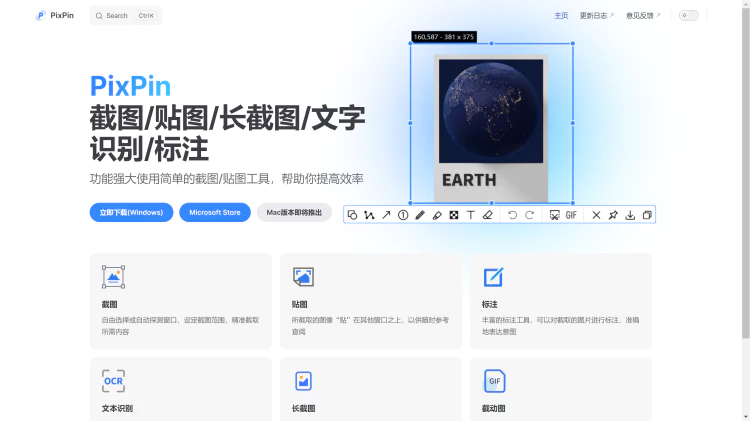
Task: Start long screenshot with scissors icon
Action: (554, 215)
